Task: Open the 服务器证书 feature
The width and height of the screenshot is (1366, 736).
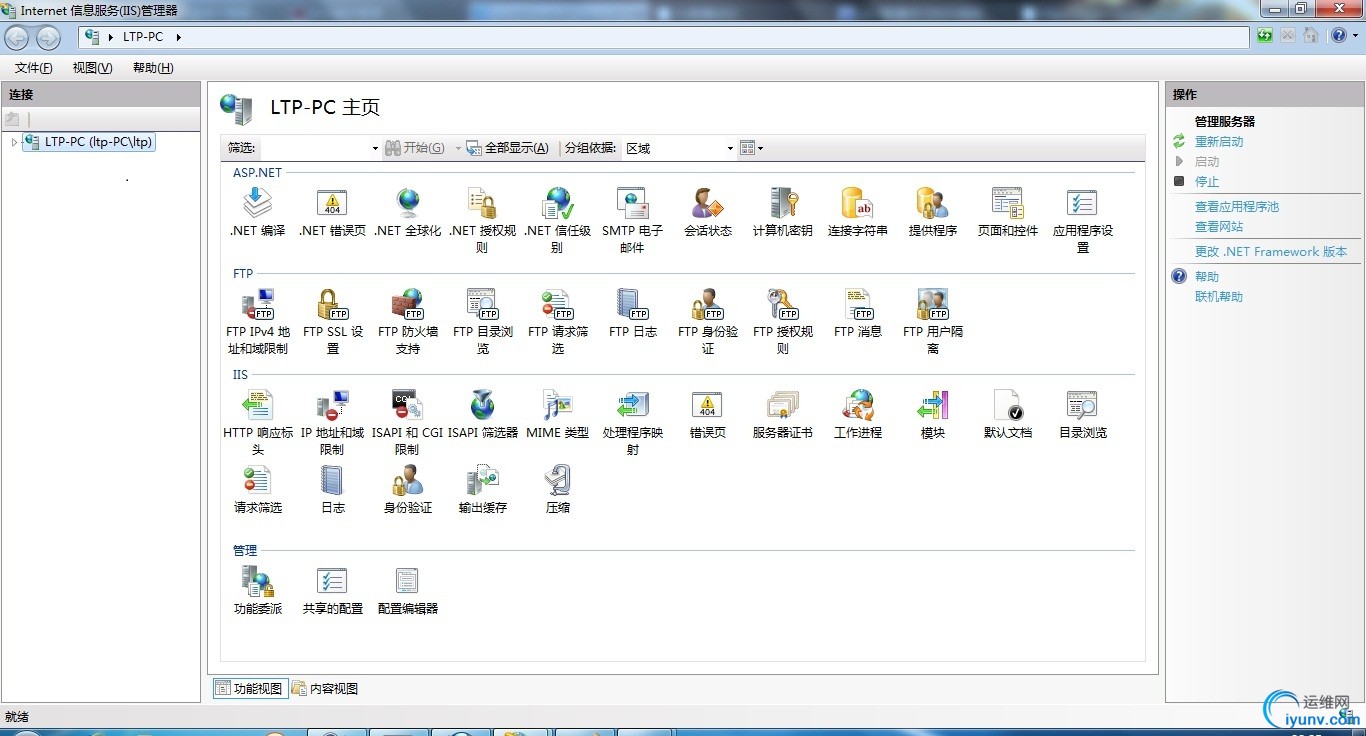Action: click(782, 415)
